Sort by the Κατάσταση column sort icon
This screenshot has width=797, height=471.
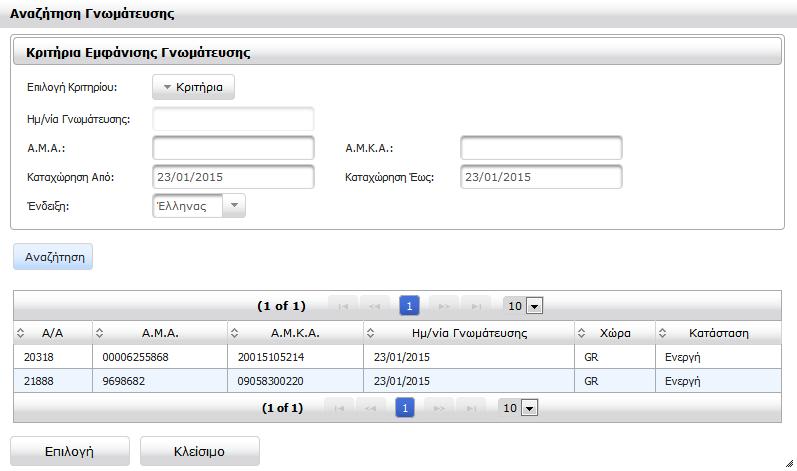662,333
